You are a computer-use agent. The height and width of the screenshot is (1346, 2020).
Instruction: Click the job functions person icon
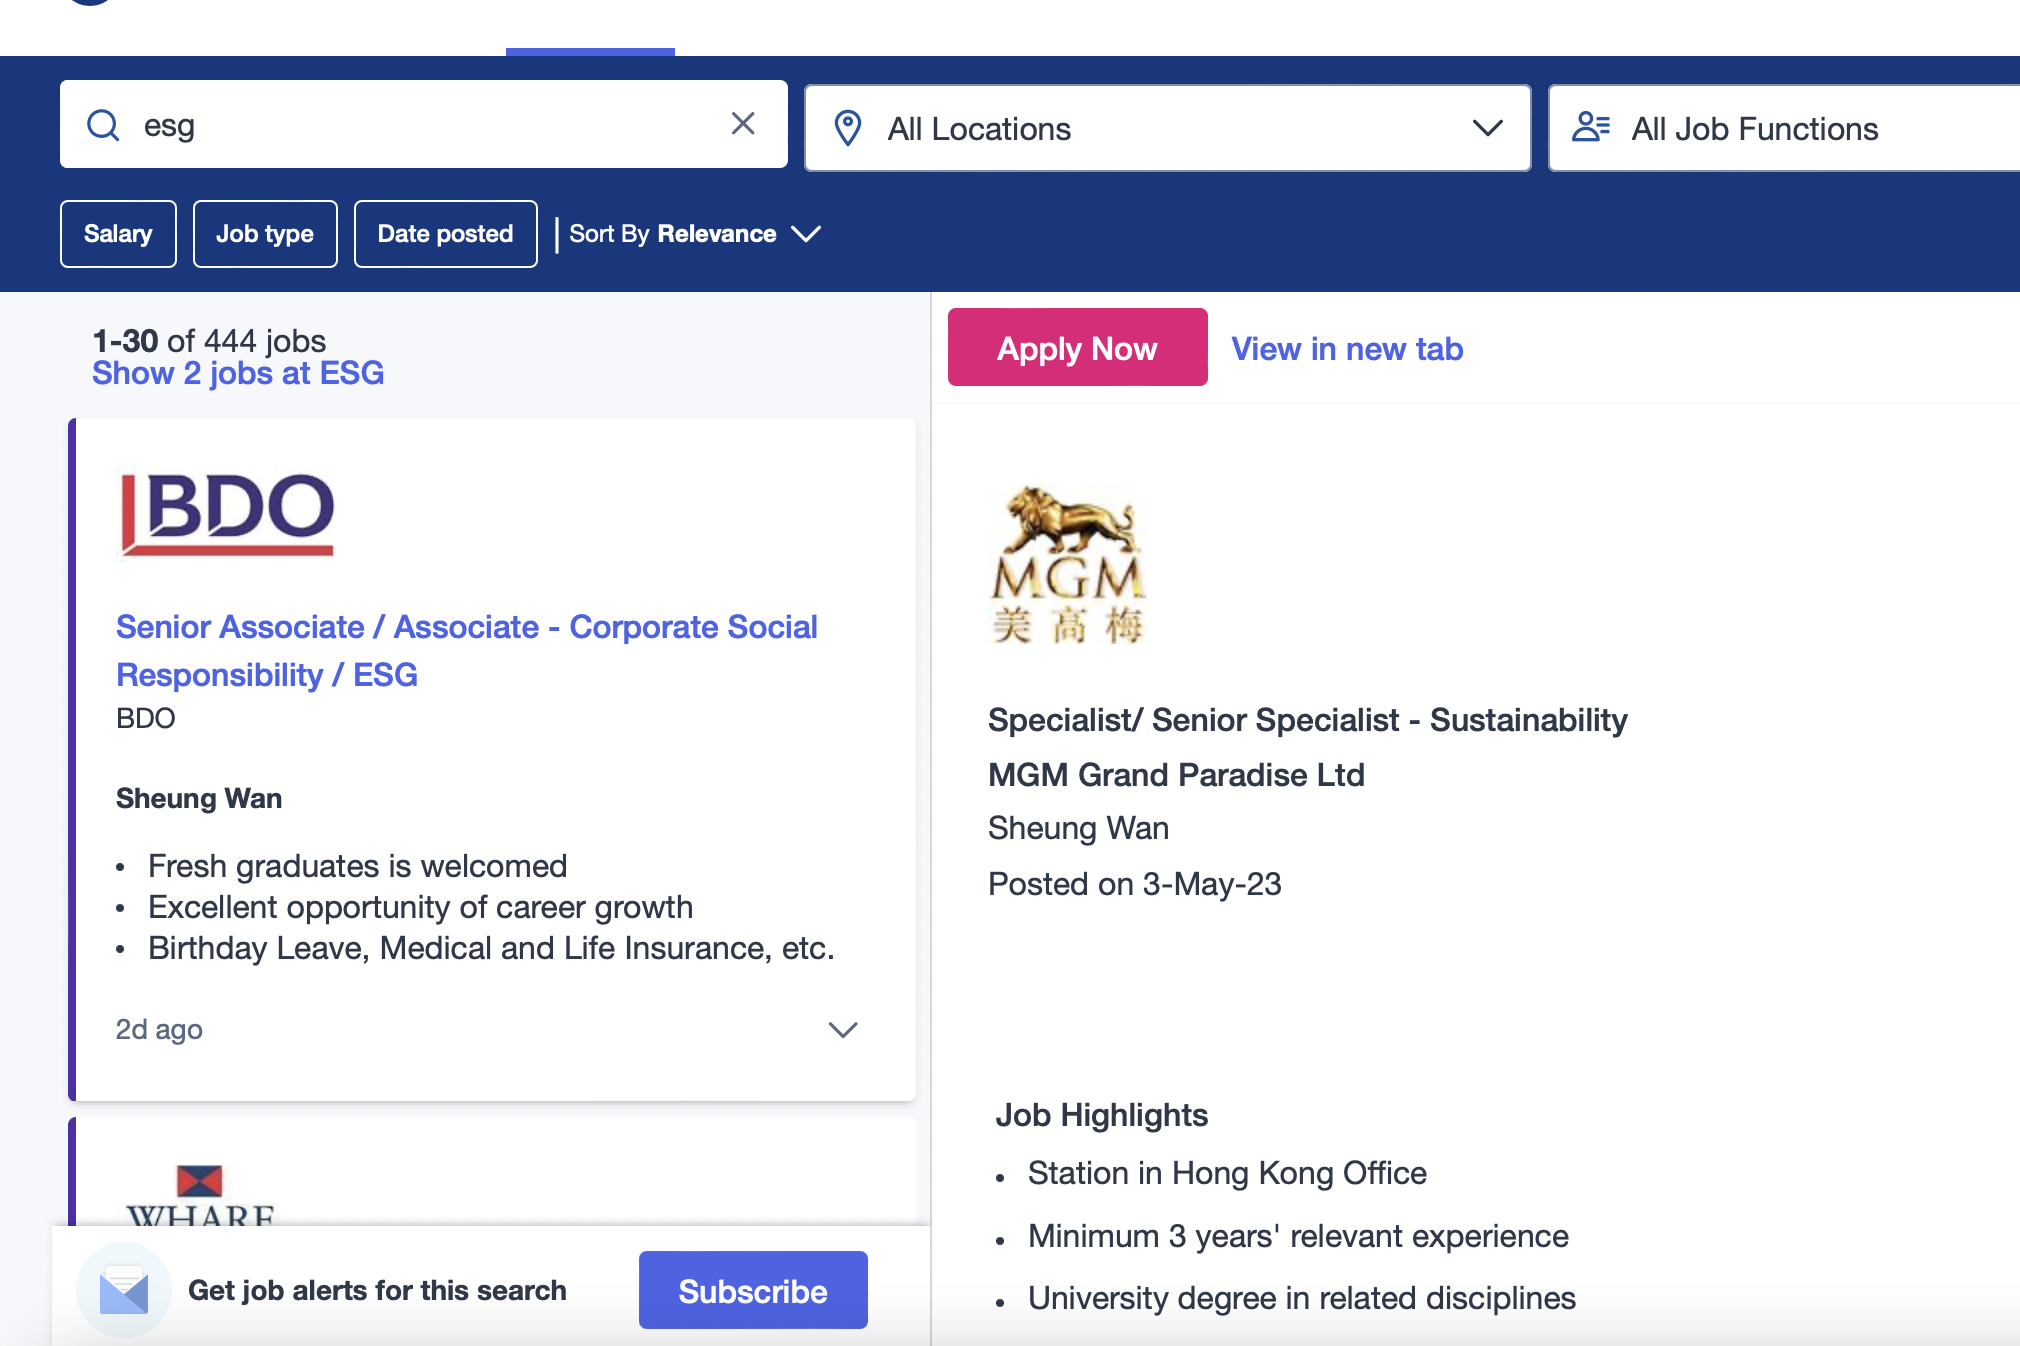point(1590,128)
